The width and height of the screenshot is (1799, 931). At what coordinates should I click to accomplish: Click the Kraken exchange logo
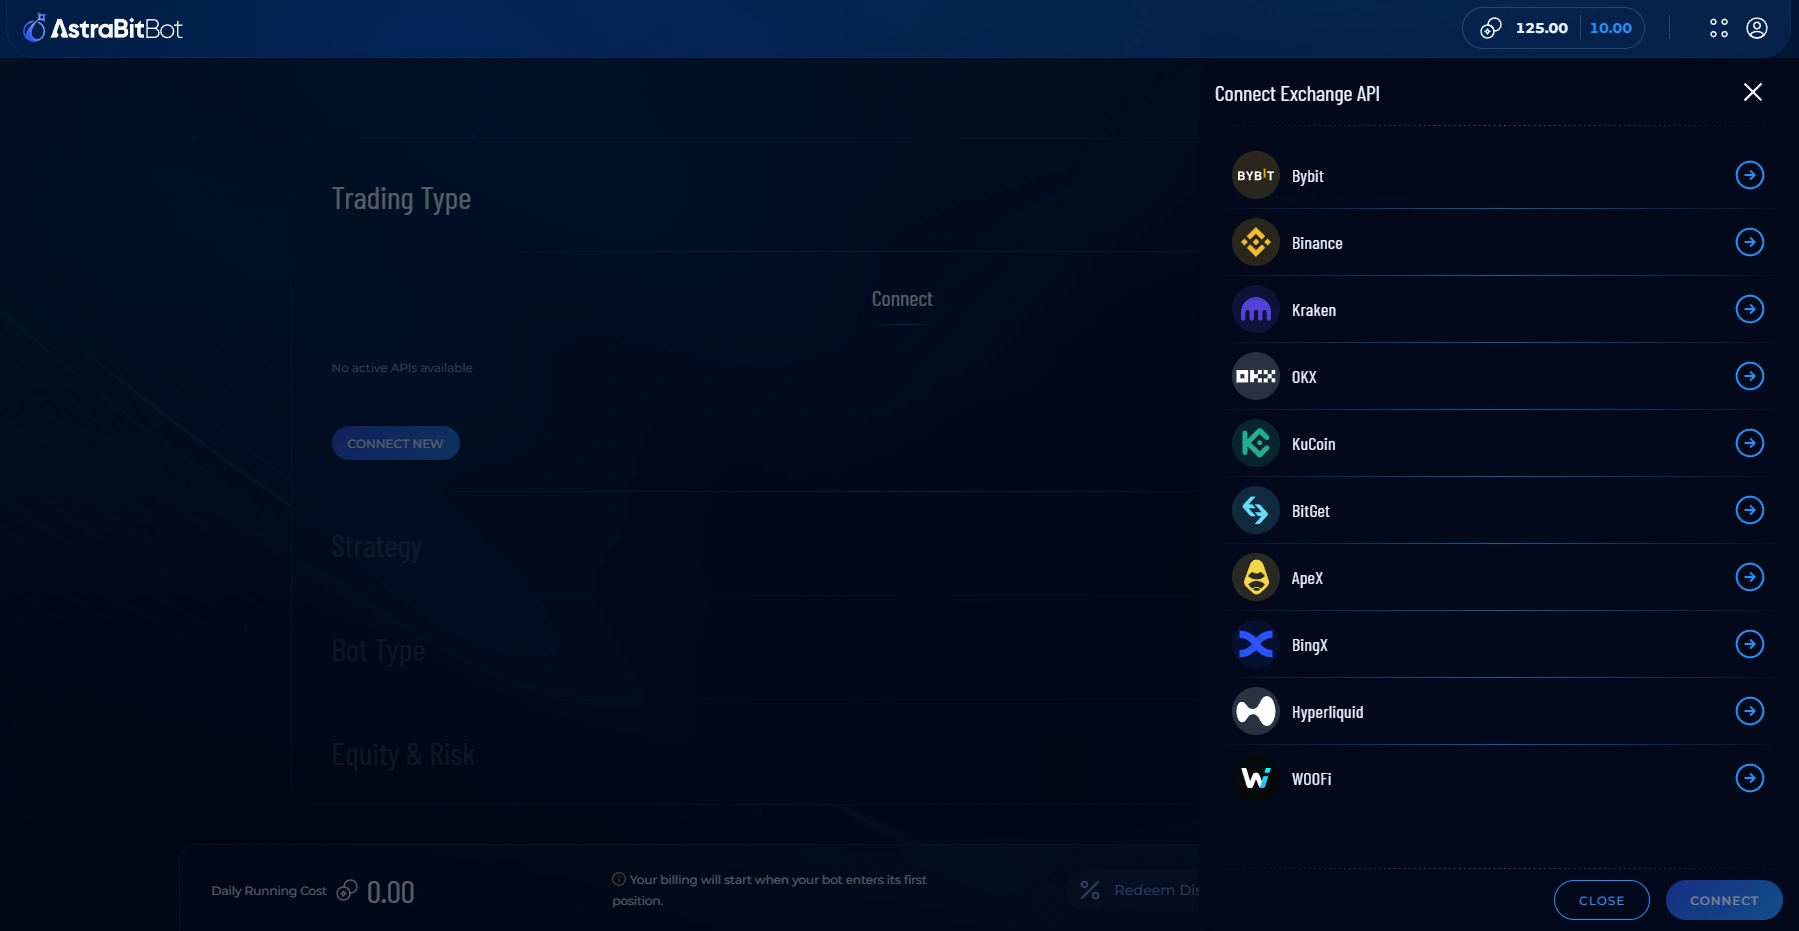tap(1256, 309)
